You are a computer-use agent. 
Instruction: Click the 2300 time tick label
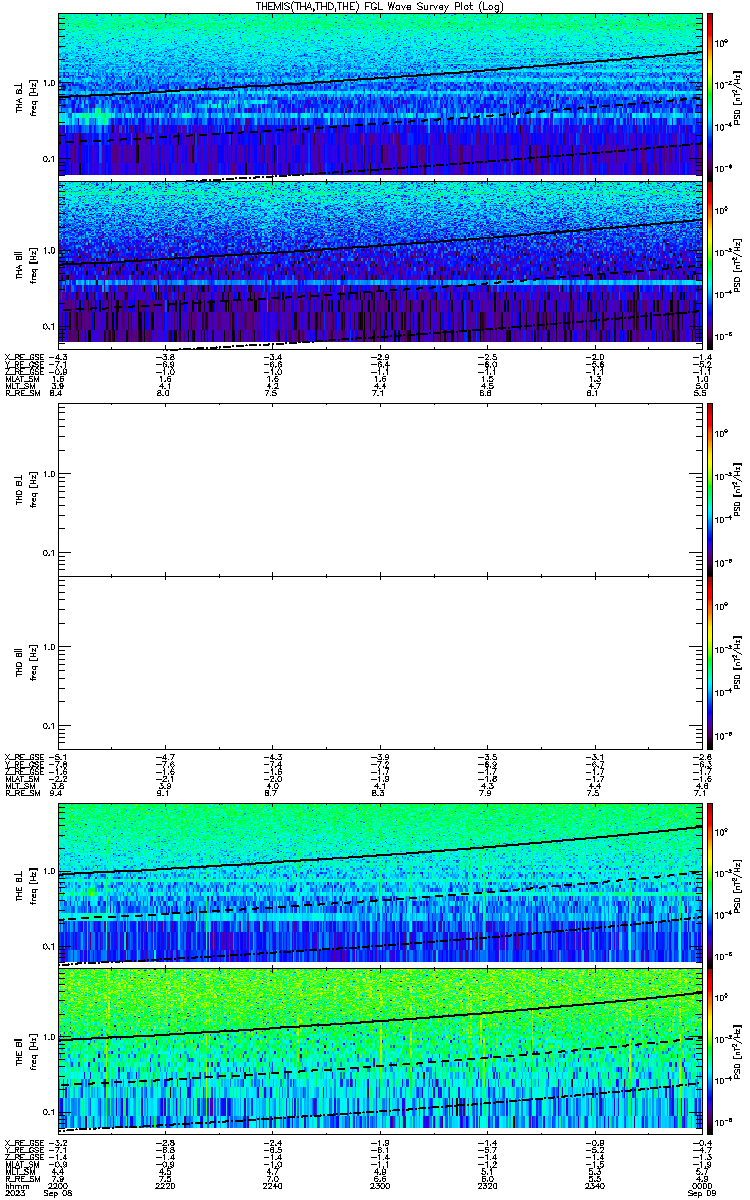(x=380, y=1185)
